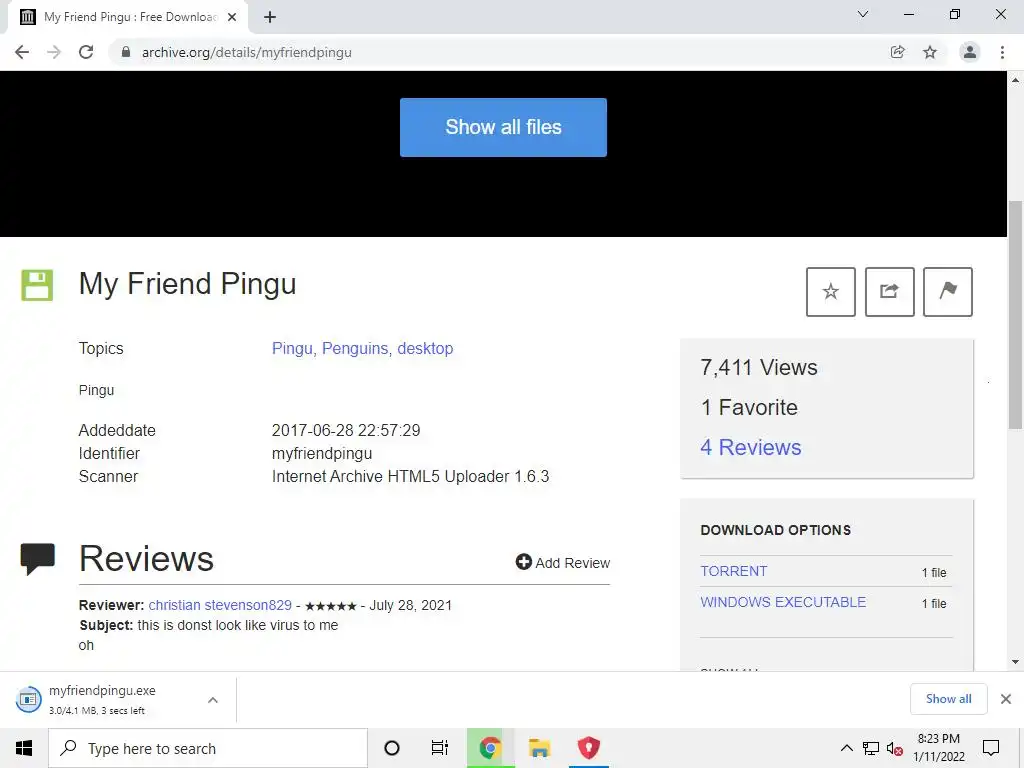The width and height of the screenshot is (1024, 768).
Task: Open the Windows Start menu
Action: click(x=24, y=748)
